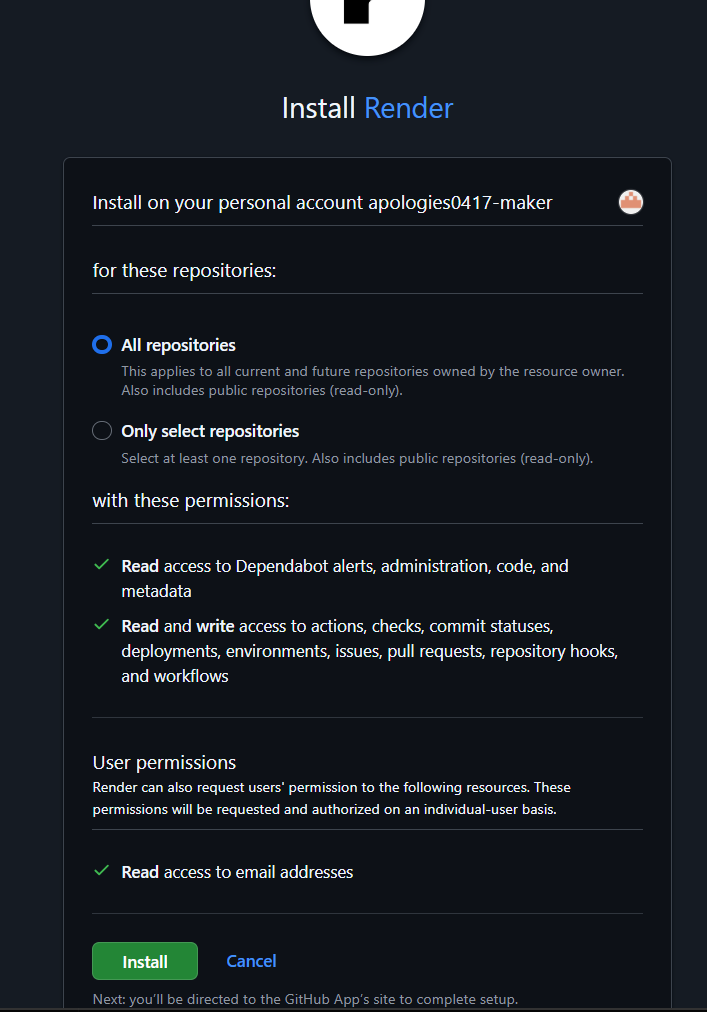
Task: Click the User permissions heading
Action: coord(164,763)
